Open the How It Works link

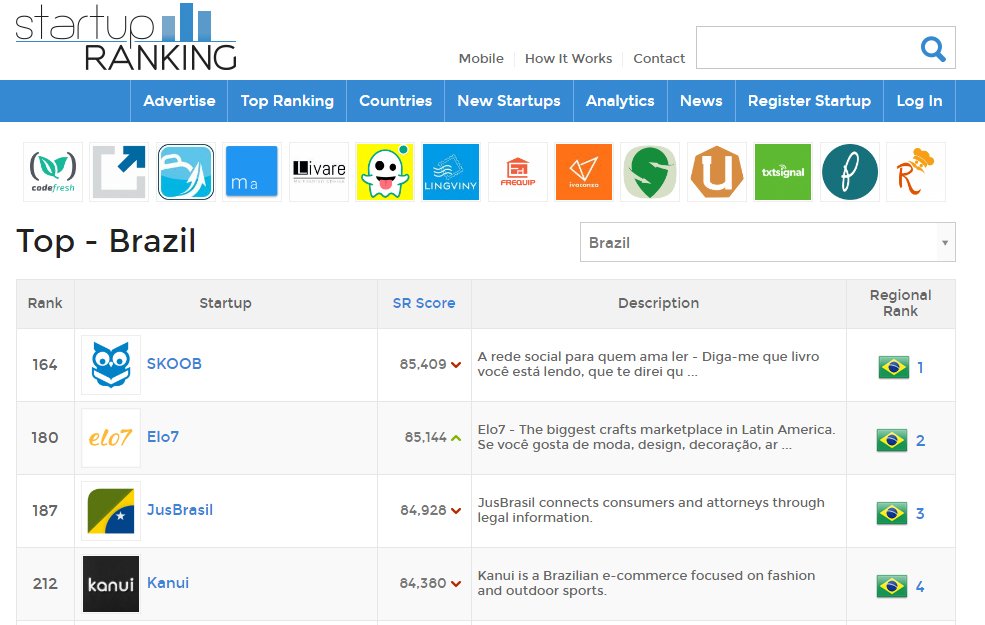569,58
